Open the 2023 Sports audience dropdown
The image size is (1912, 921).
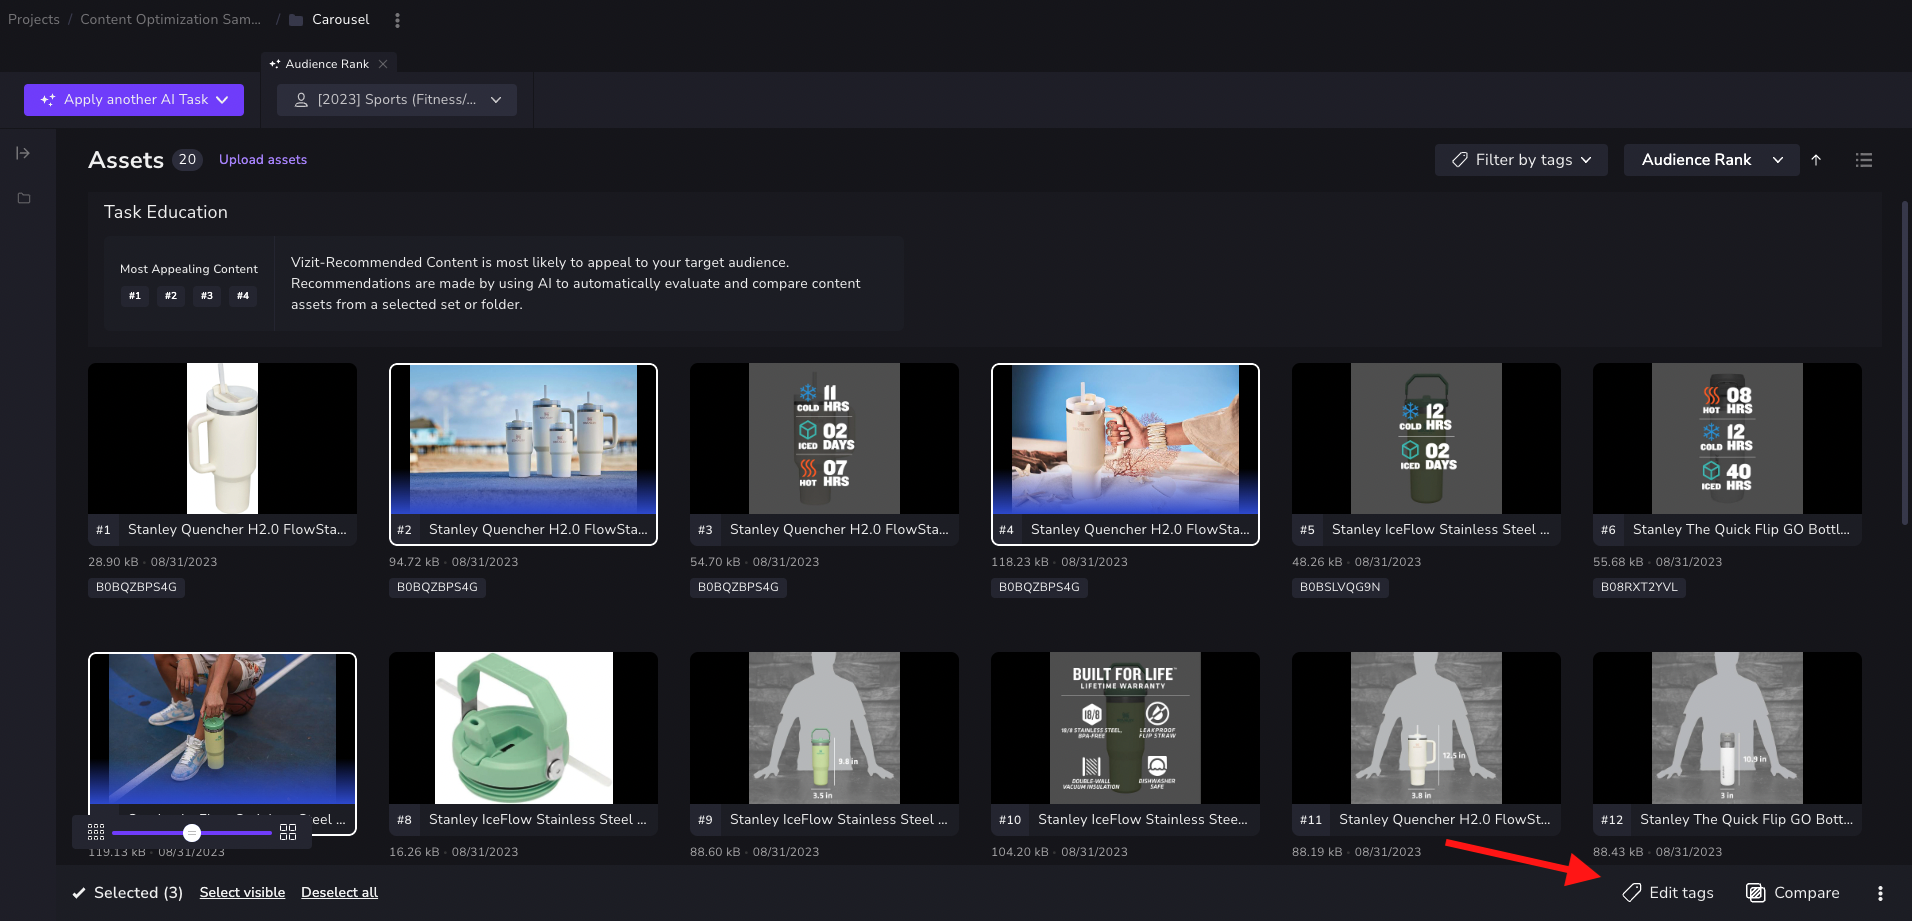tap(397, 100)
